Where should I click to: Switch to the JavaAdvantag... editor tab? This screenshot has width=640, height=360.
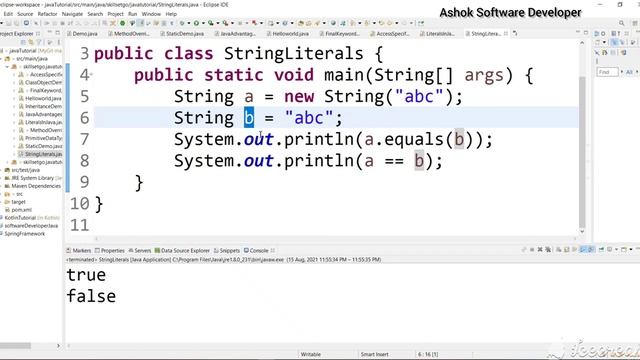tap(235, 33)
